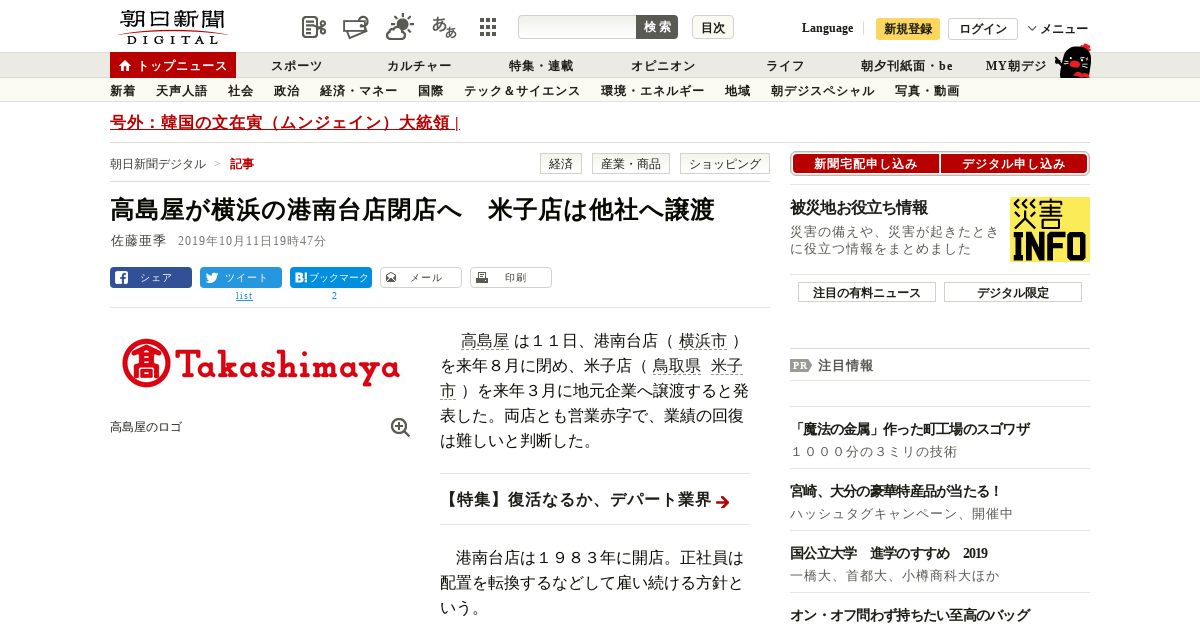Expand the メニュー dropdown
The width and height of the screenshot is (1200, 630).
pyautogui.click(x=1058, y=29)
